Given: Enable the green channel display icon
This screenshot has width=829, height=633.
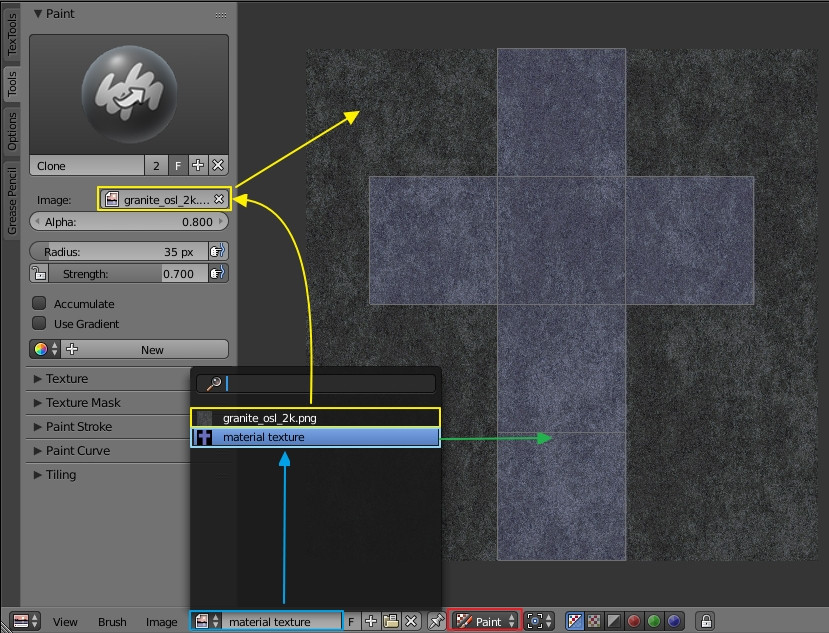Looking at the screenshot, I should (x=653, y=619).
